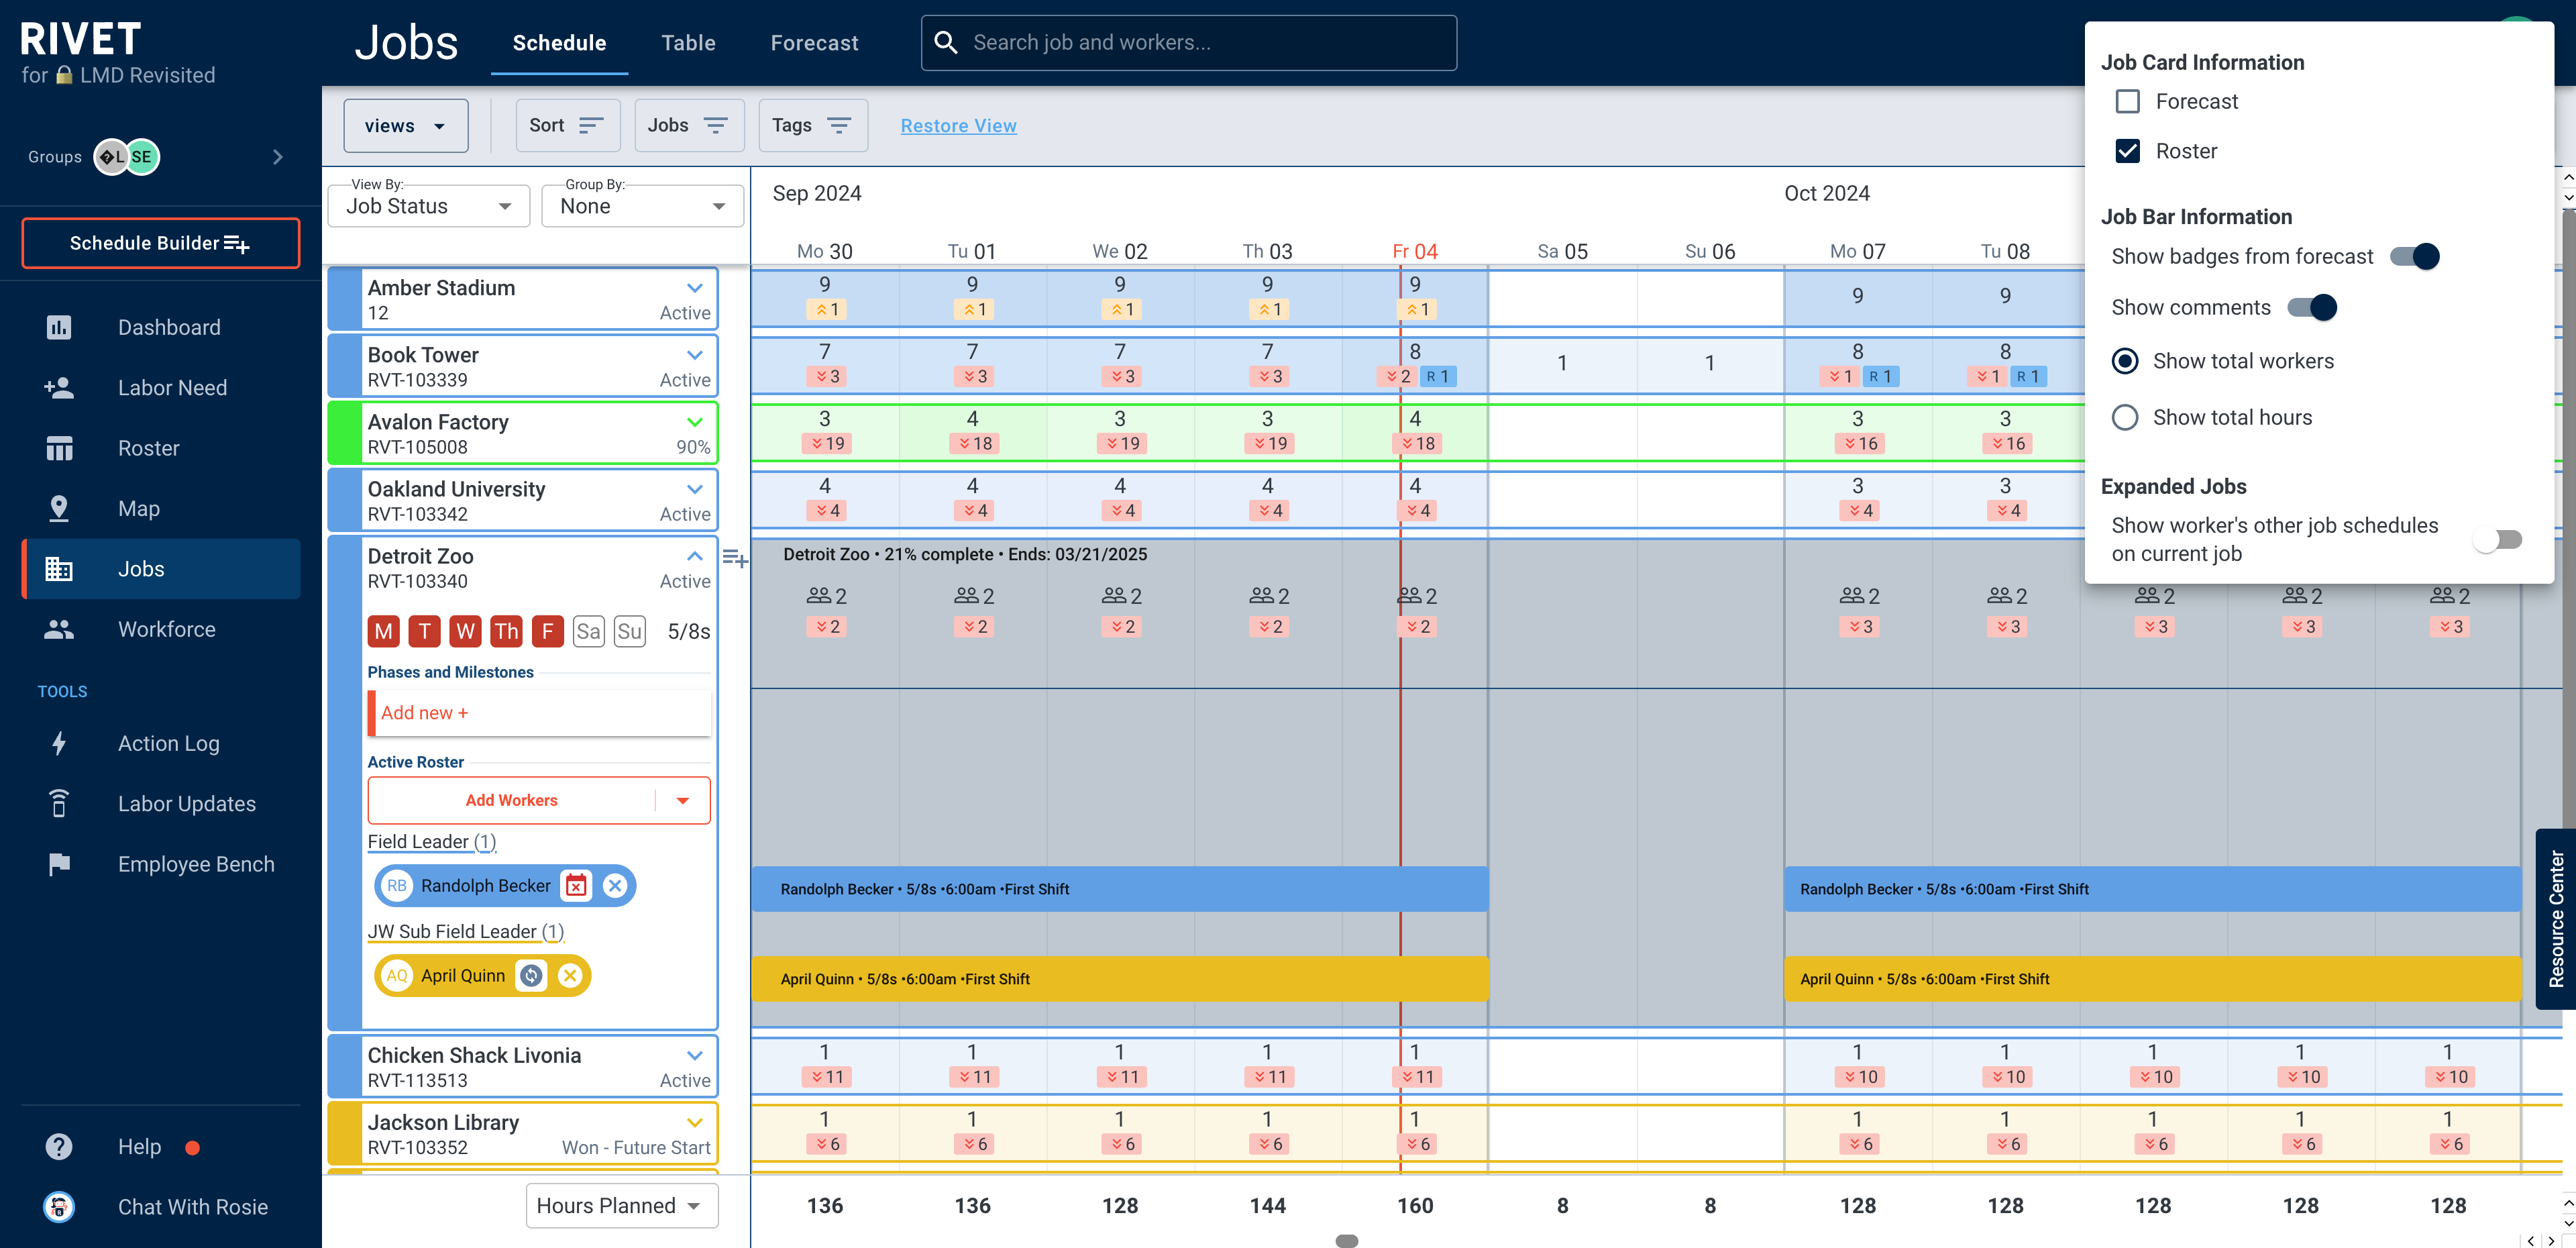
Task: Open the Group By None dropdown
Action: pos(642,206)
